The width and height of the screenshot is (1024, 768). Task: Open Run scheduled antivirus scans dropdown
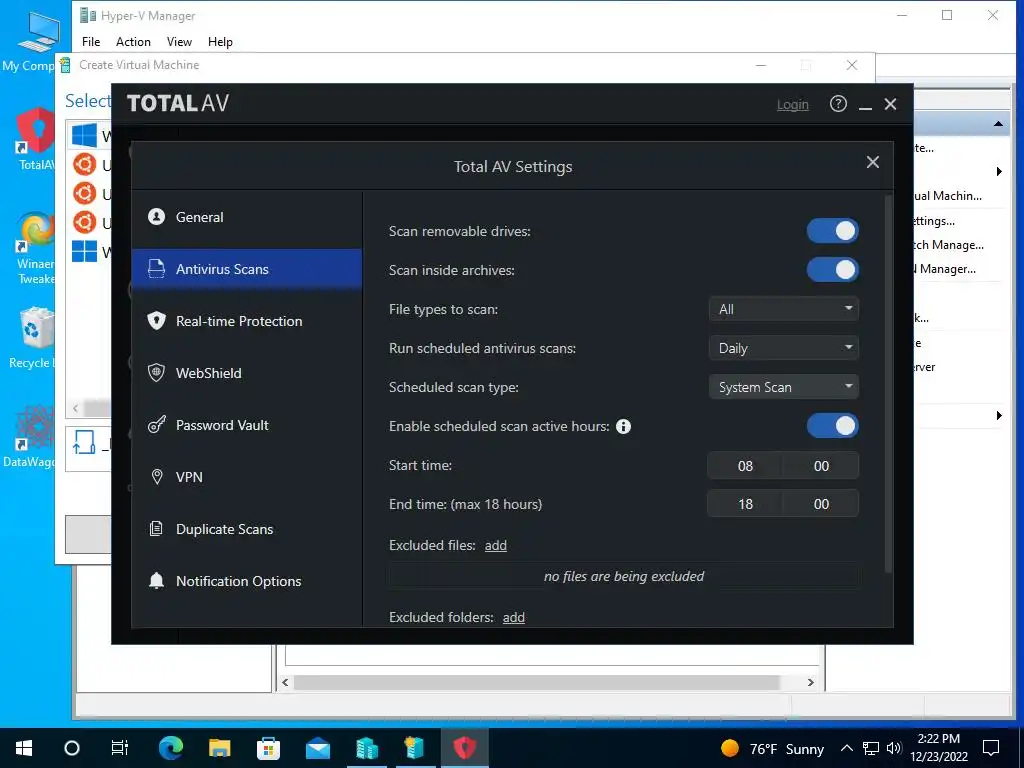point(784,348)
